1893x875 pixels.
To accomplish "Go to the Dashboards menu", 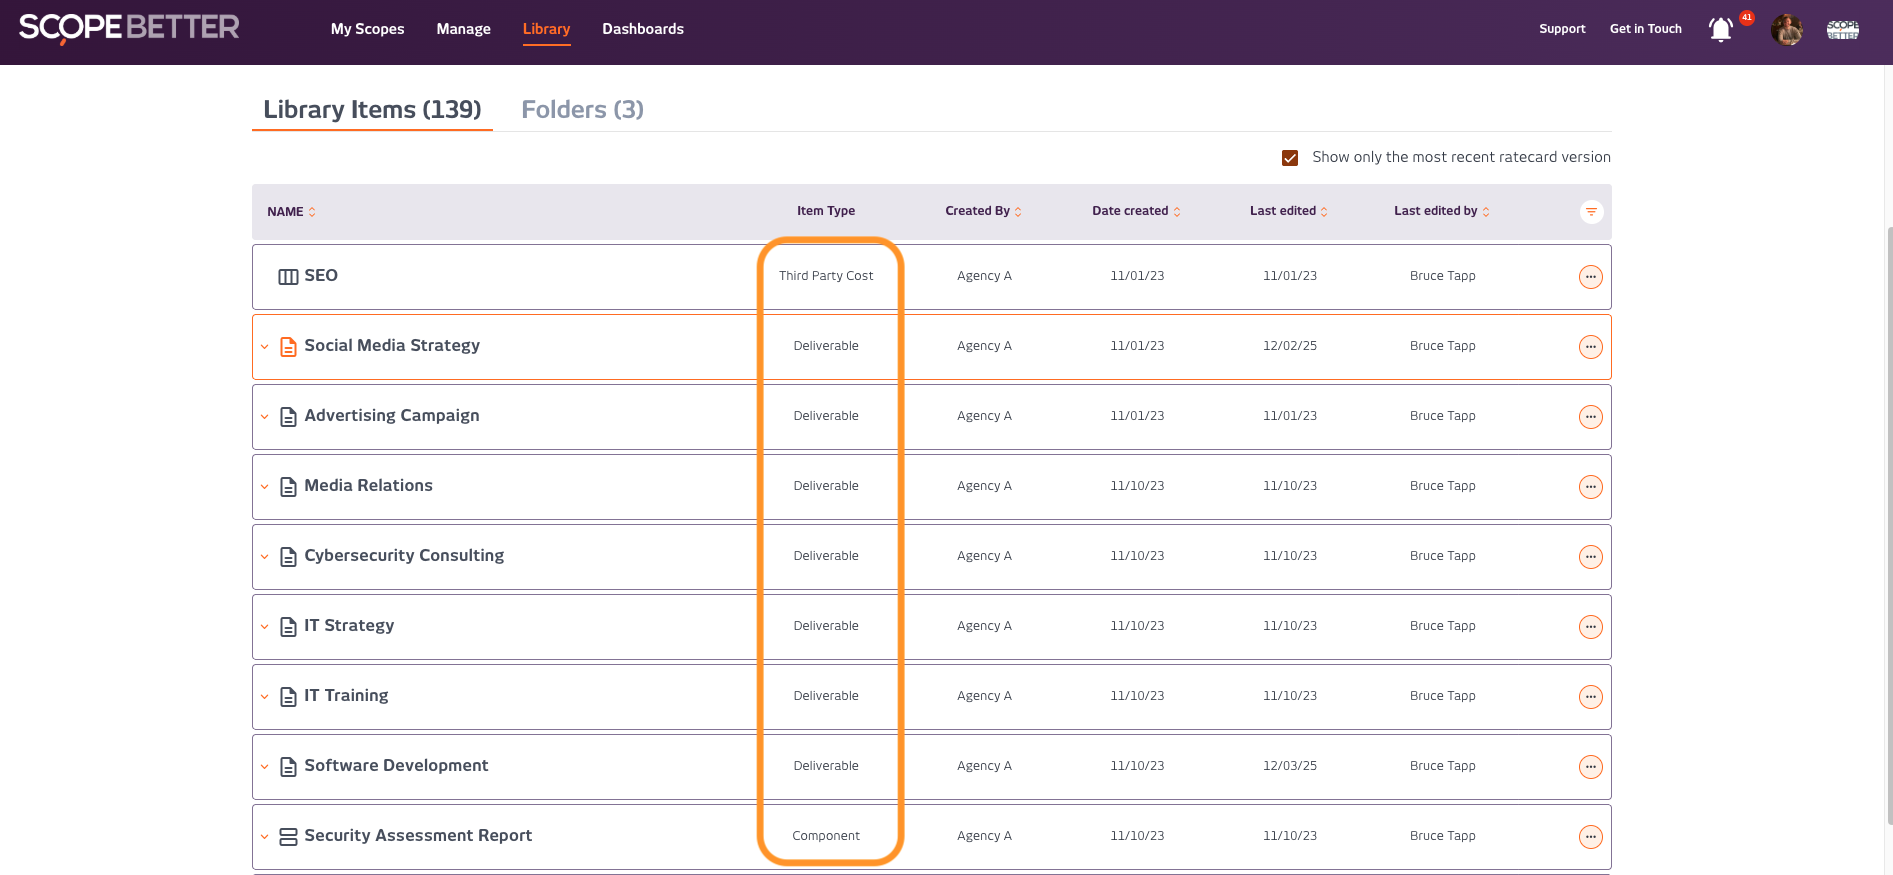I will [x=642, y=29].
